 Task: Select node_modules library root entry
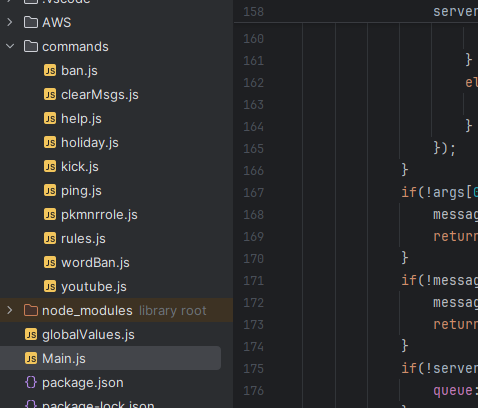pos(116,310)
